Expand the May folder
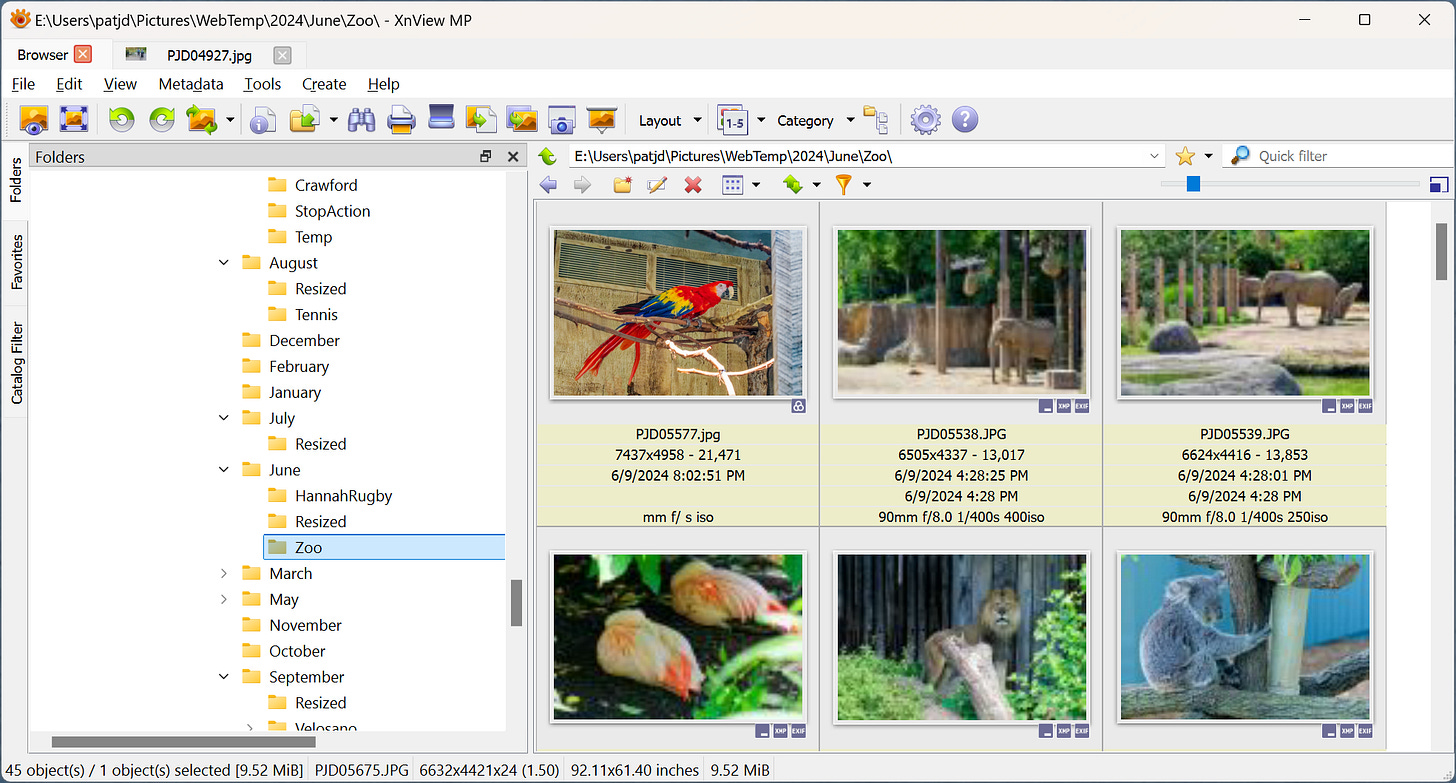The width and height of the screenshot is (1456, 783). coord(224,599)
